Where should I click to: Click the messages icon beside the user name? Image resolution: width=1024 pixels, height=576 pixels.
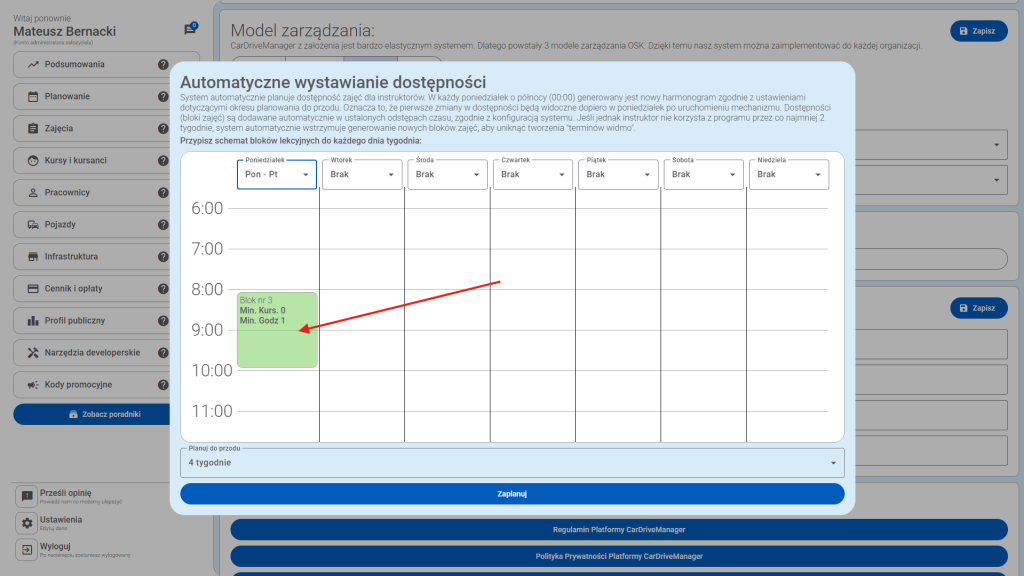coord(190,30)
